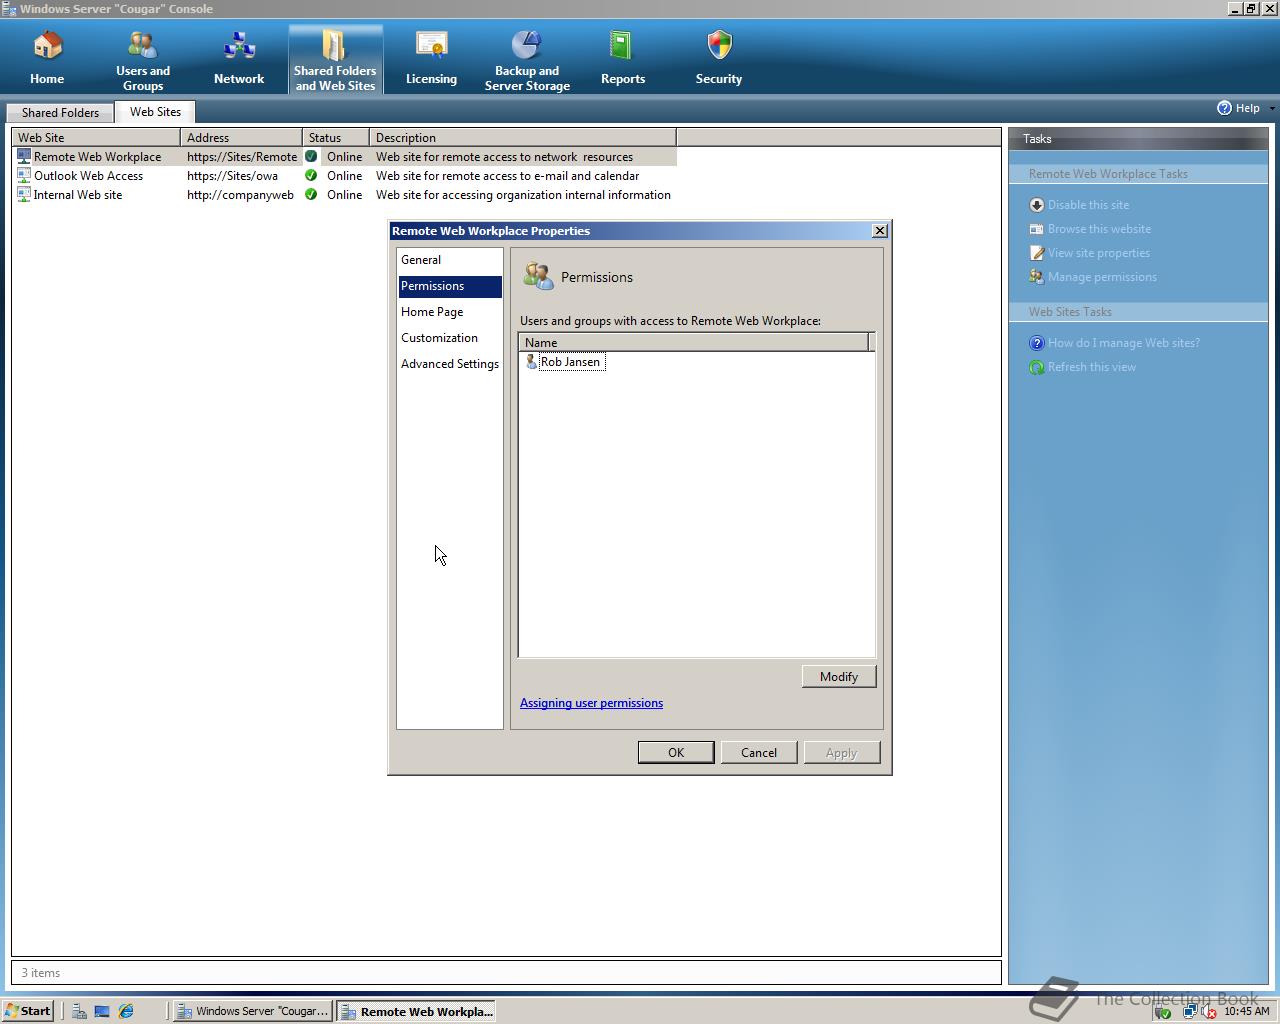Select the Outlook Web Access row
This screenshot has width=1280, height=1024.
coord(345,176)
